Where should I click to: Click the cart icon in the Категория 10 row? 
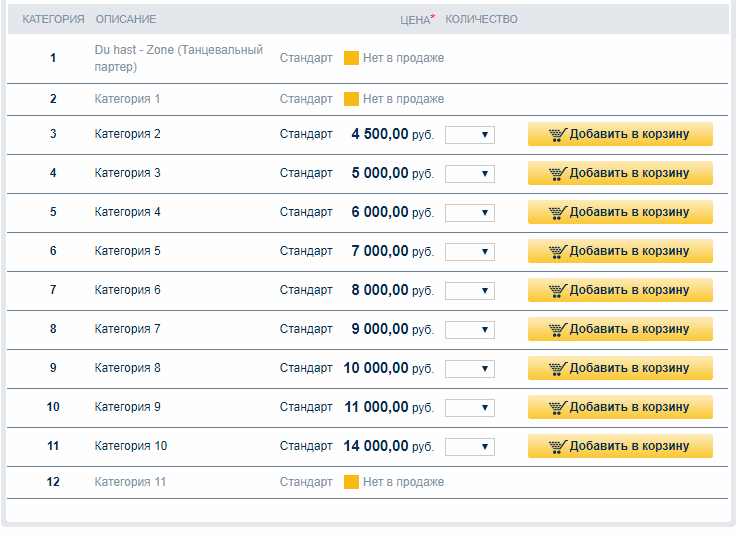[x=558, y=447]
